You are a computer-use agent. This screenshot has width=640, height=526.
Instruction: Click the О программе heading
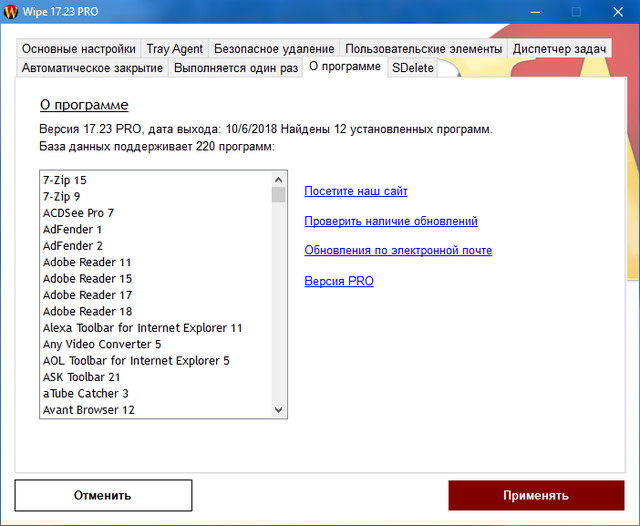84,105
